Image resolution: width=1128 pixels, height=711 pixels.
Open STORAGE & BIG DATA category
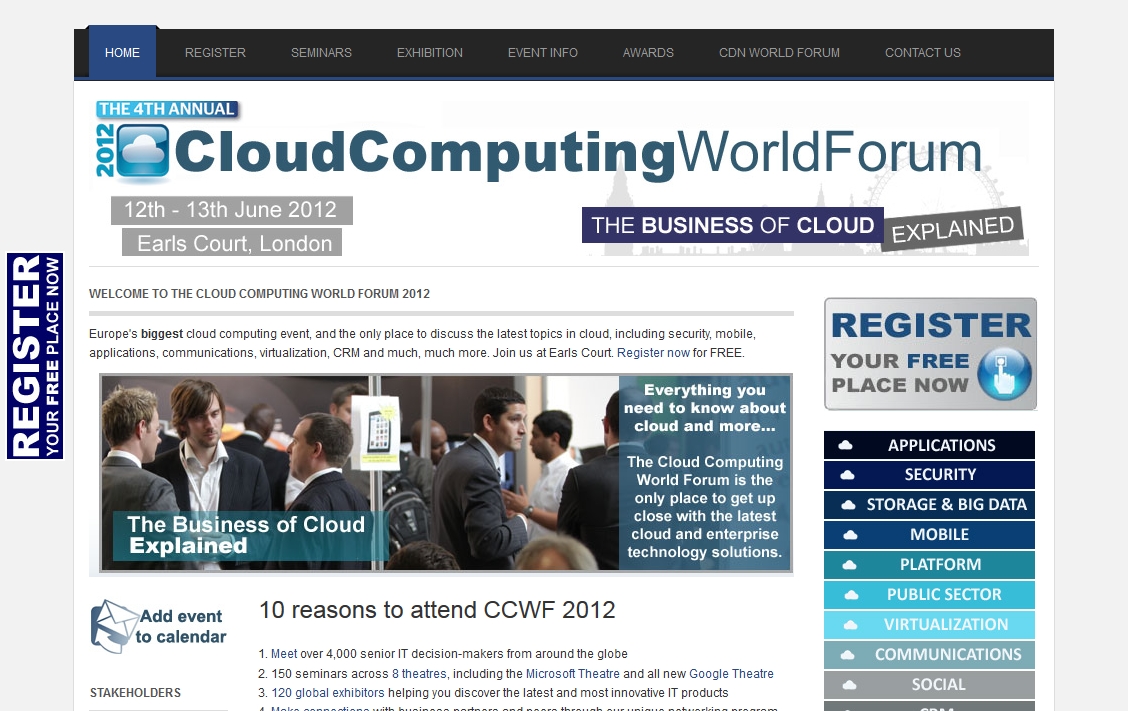(929, 504)
